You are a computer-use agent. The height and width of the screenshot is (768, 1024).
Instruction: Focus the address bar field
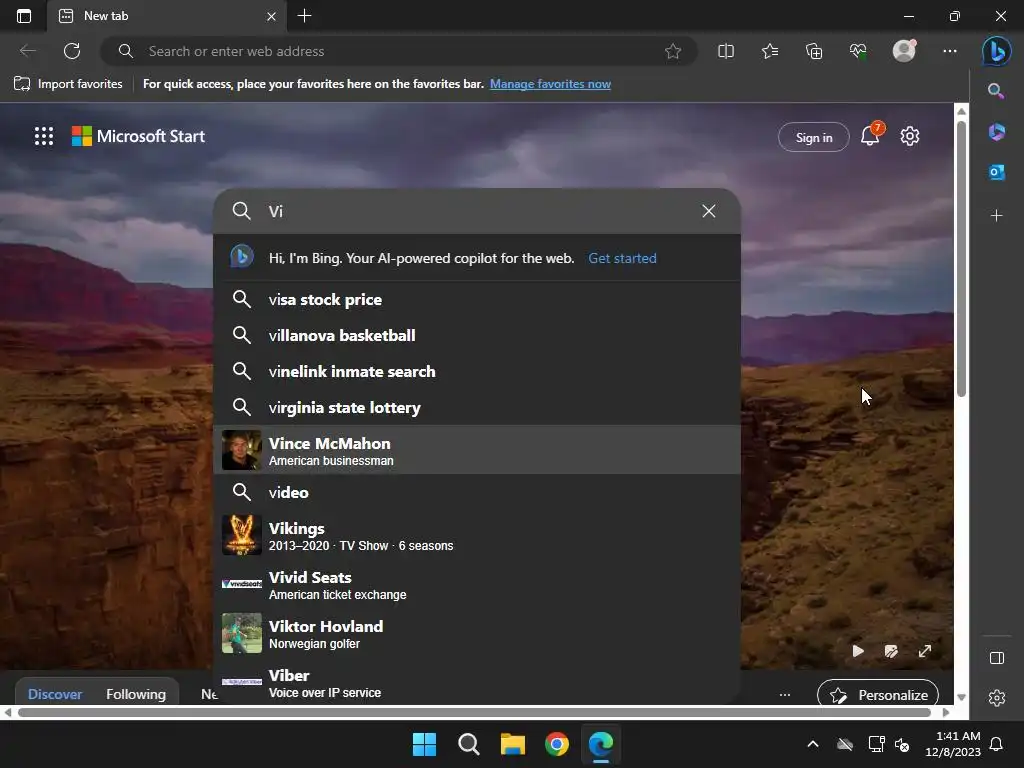(400, 51)
